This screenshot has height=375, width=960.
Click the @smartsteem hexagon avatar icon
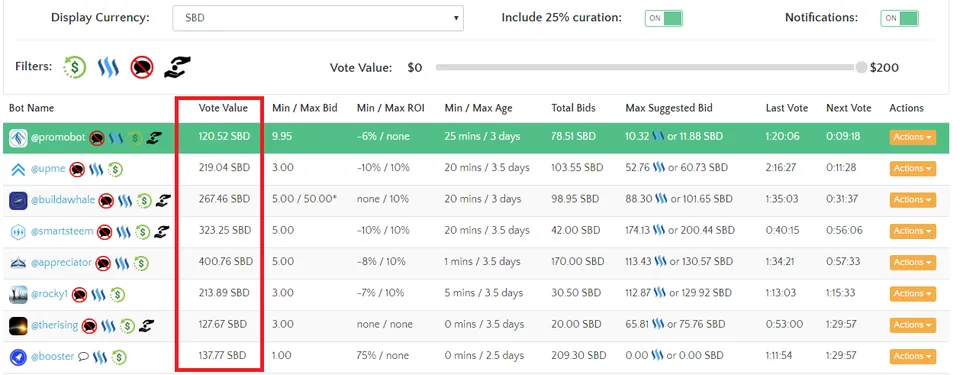click(x=18, y=232)
